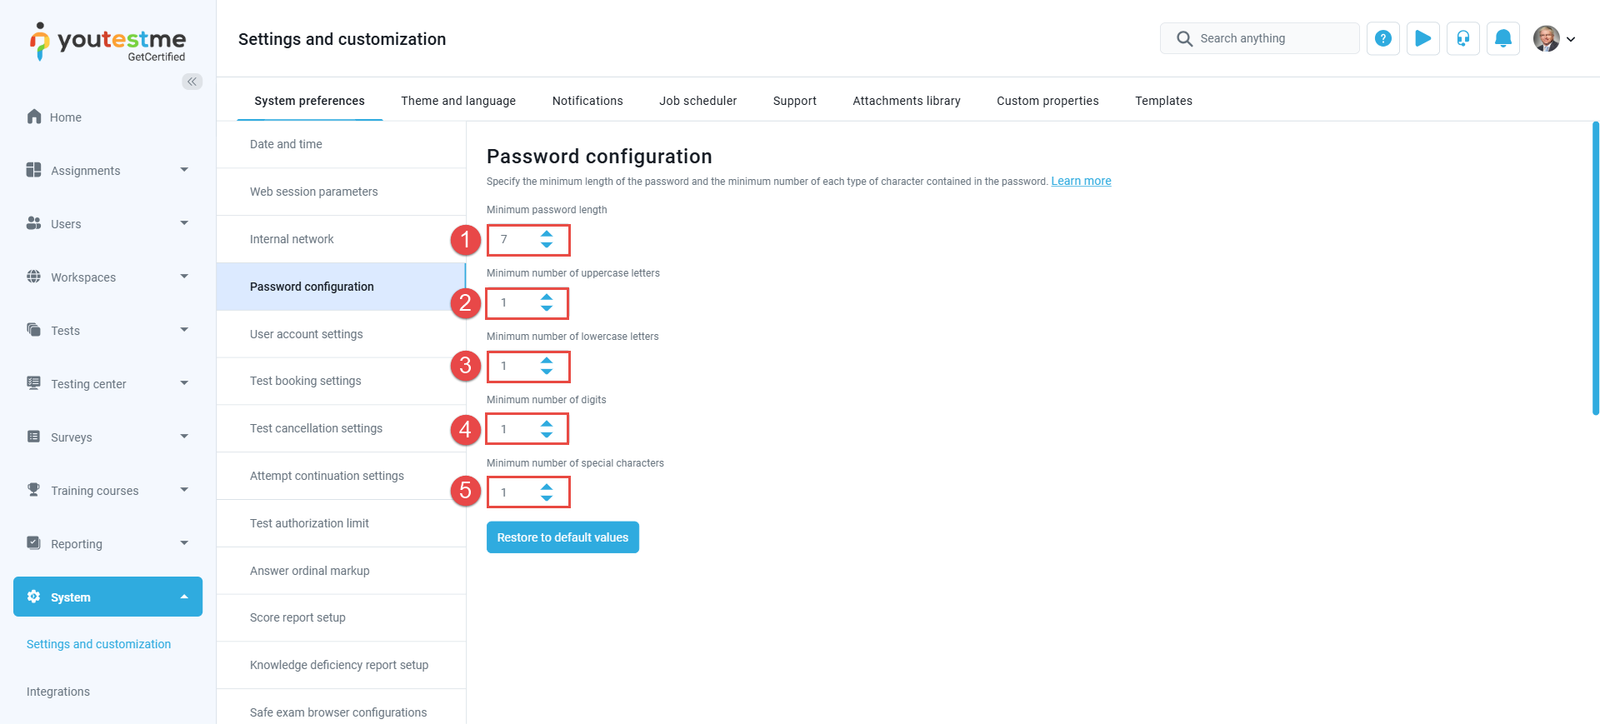Image resolution: width=1600 pixels, height=724 pixels.
Task: Open notifications bell icon
Action: pyautogui.click(x=1503, y=38)
